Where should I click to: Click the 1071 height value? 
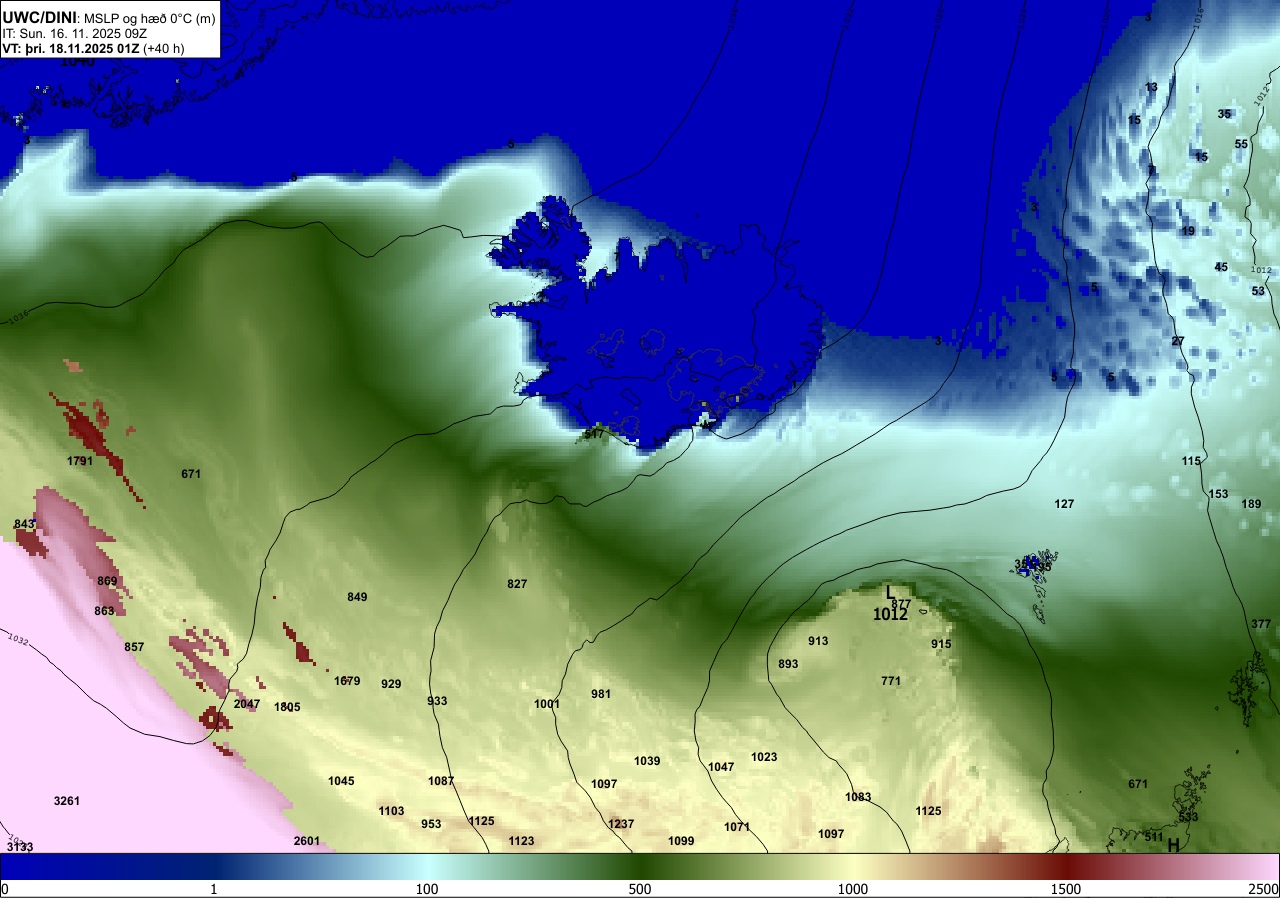737,827
